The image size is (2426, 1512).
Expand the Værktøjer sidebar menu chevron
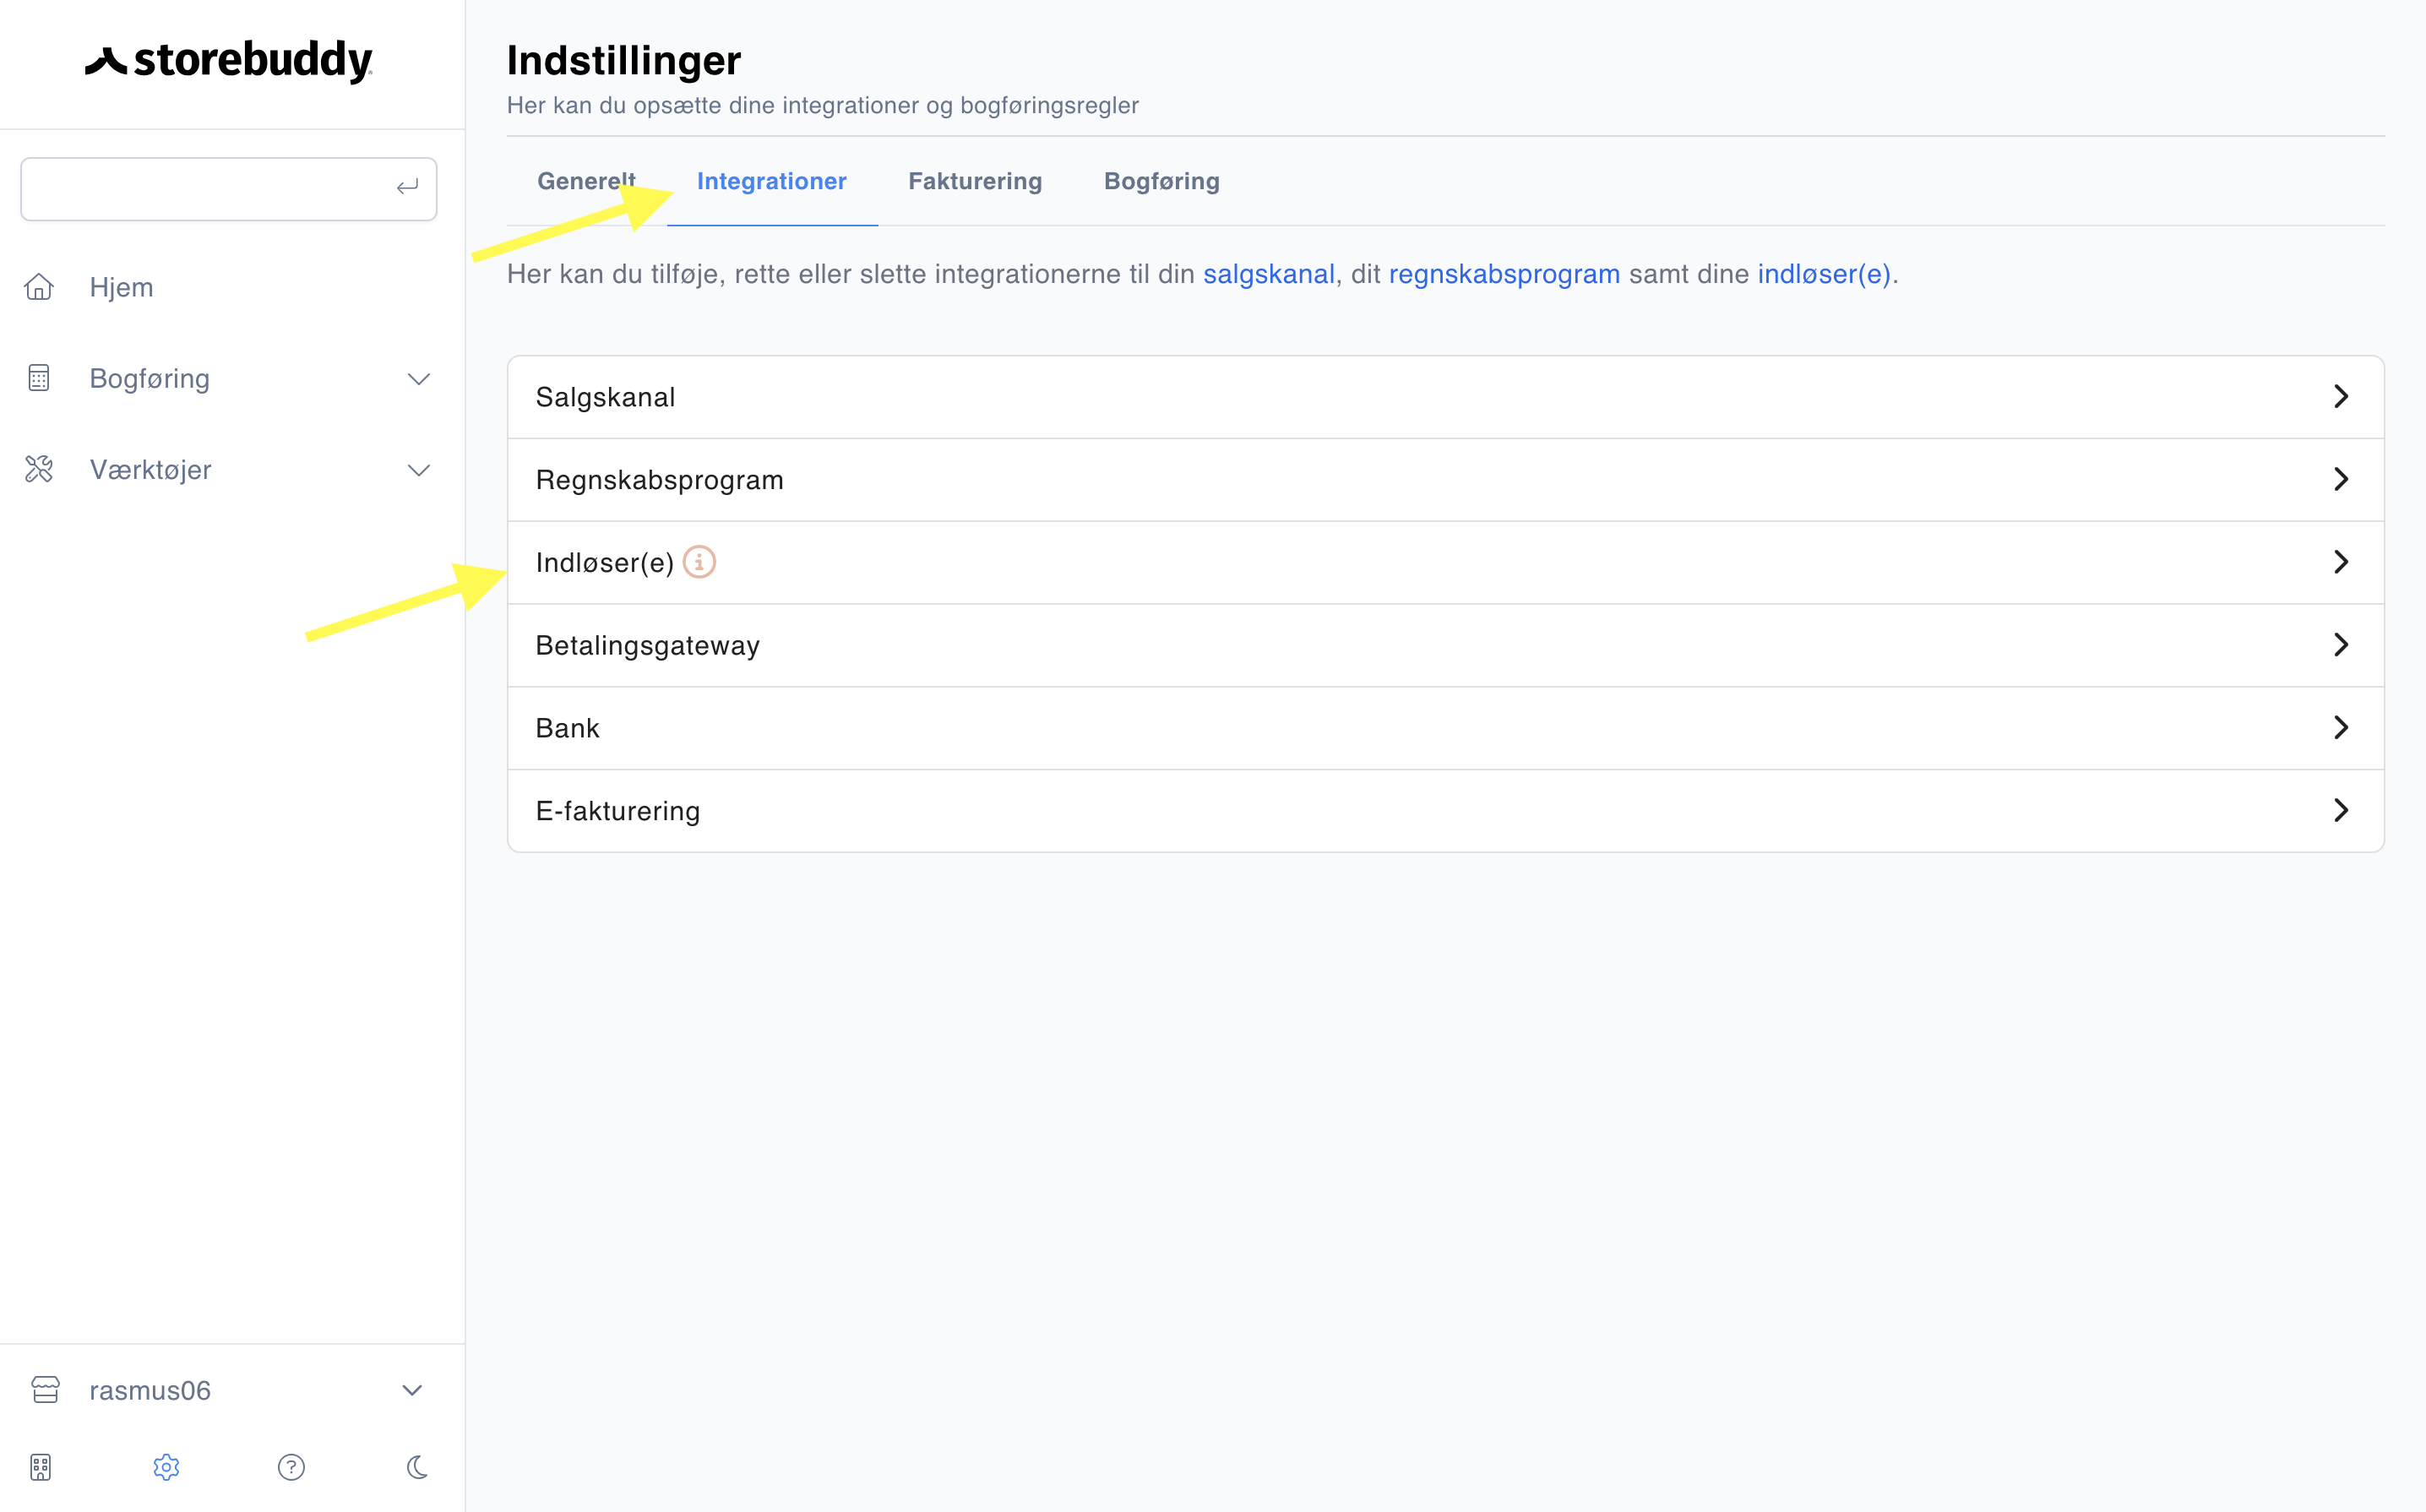coord(419,470)
